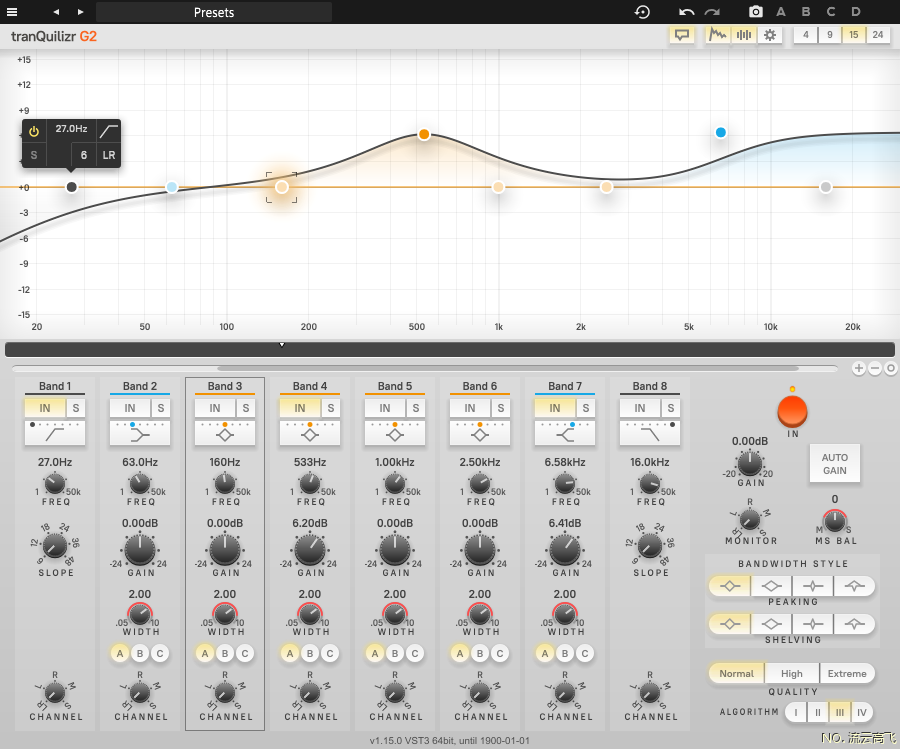Enable Band 2 IN button
The width and height of the screenshot is (900, 749).
(130, 408)
